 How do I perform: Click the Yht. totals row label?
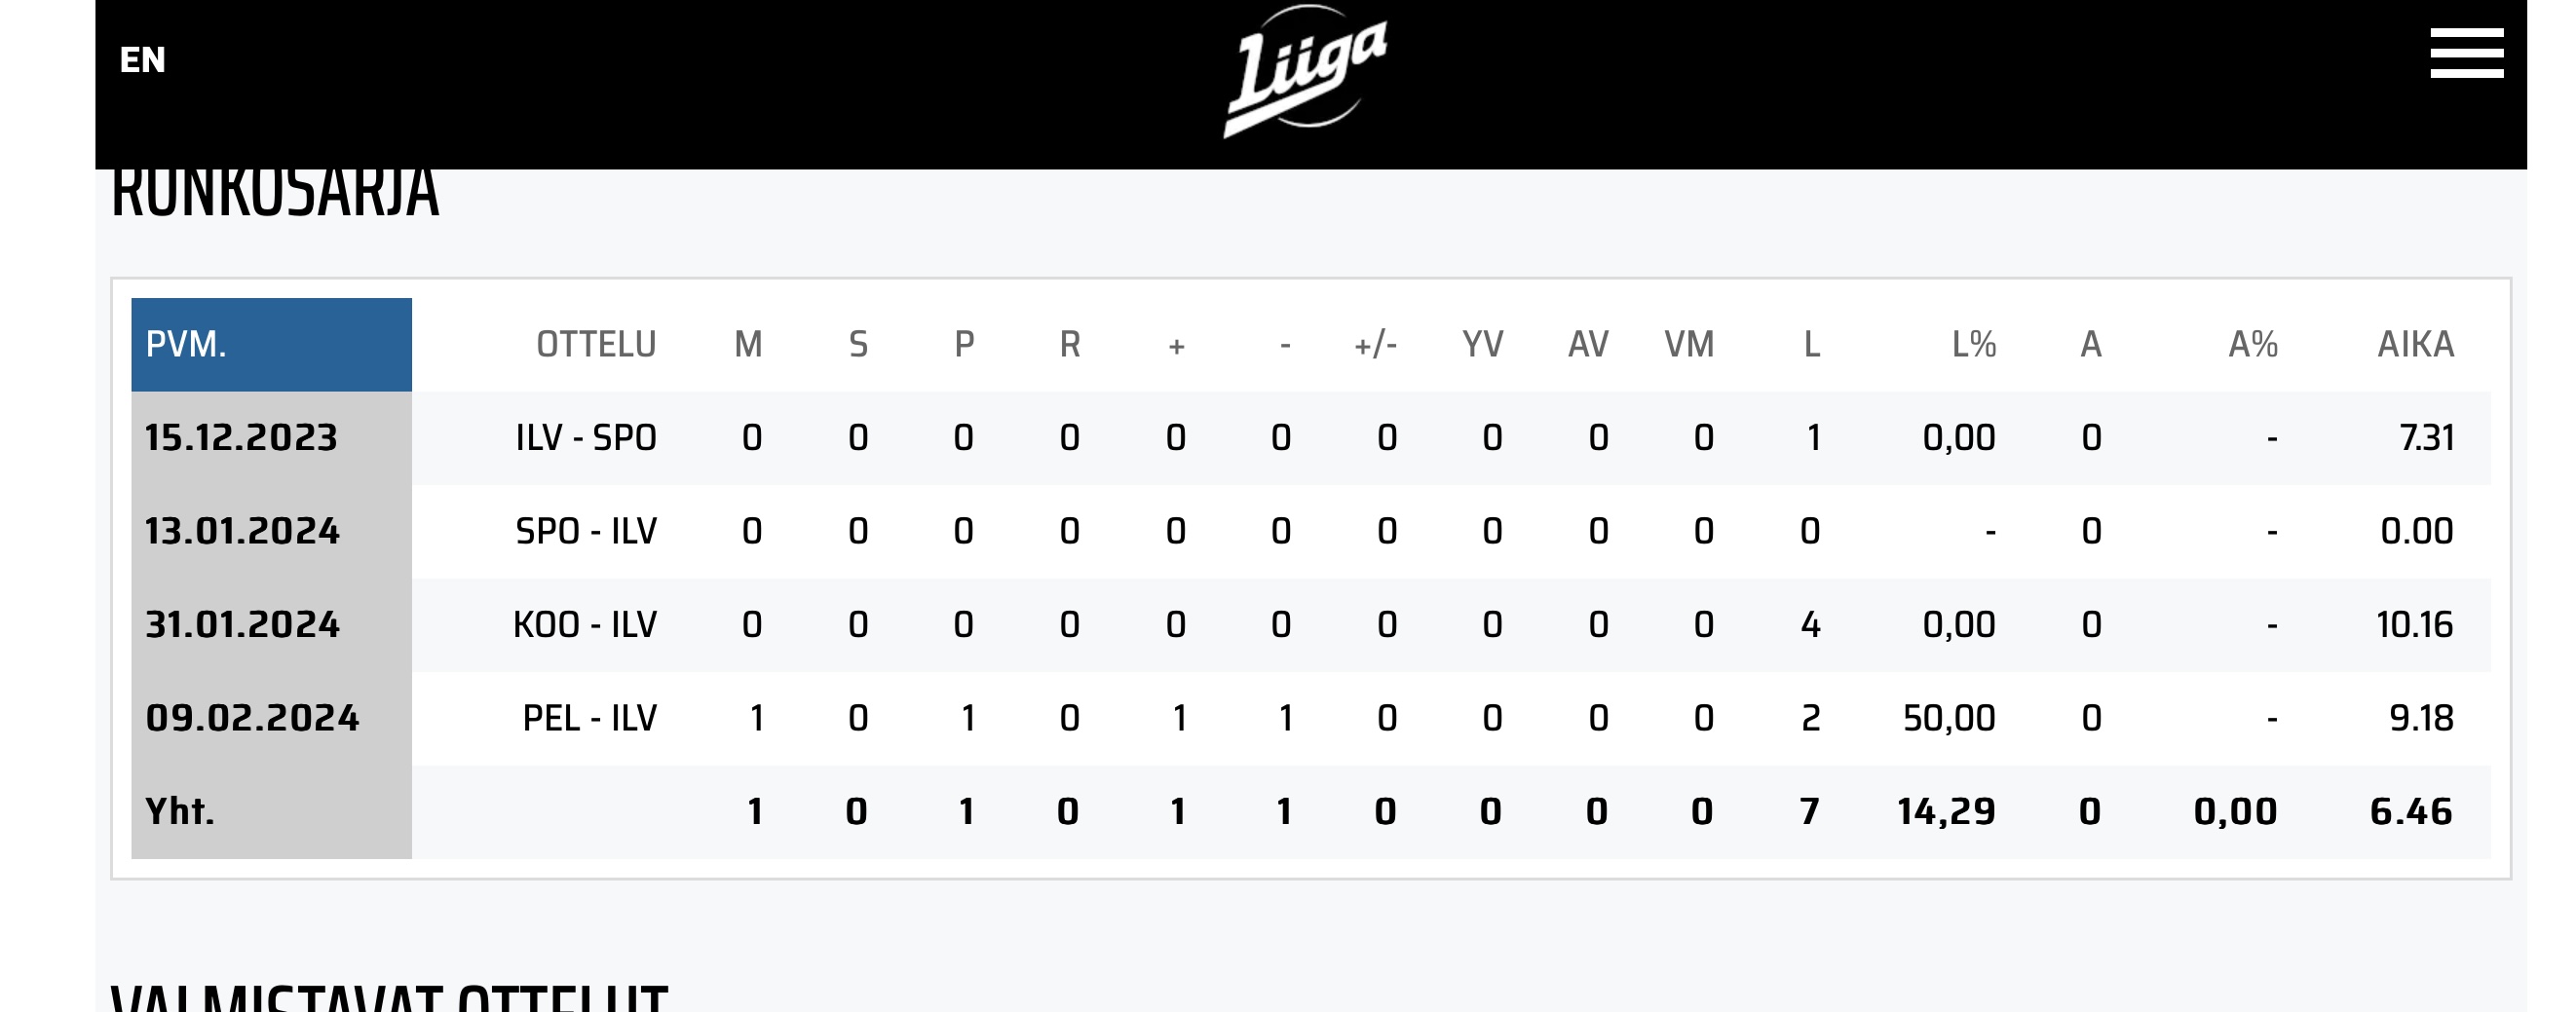180,811
